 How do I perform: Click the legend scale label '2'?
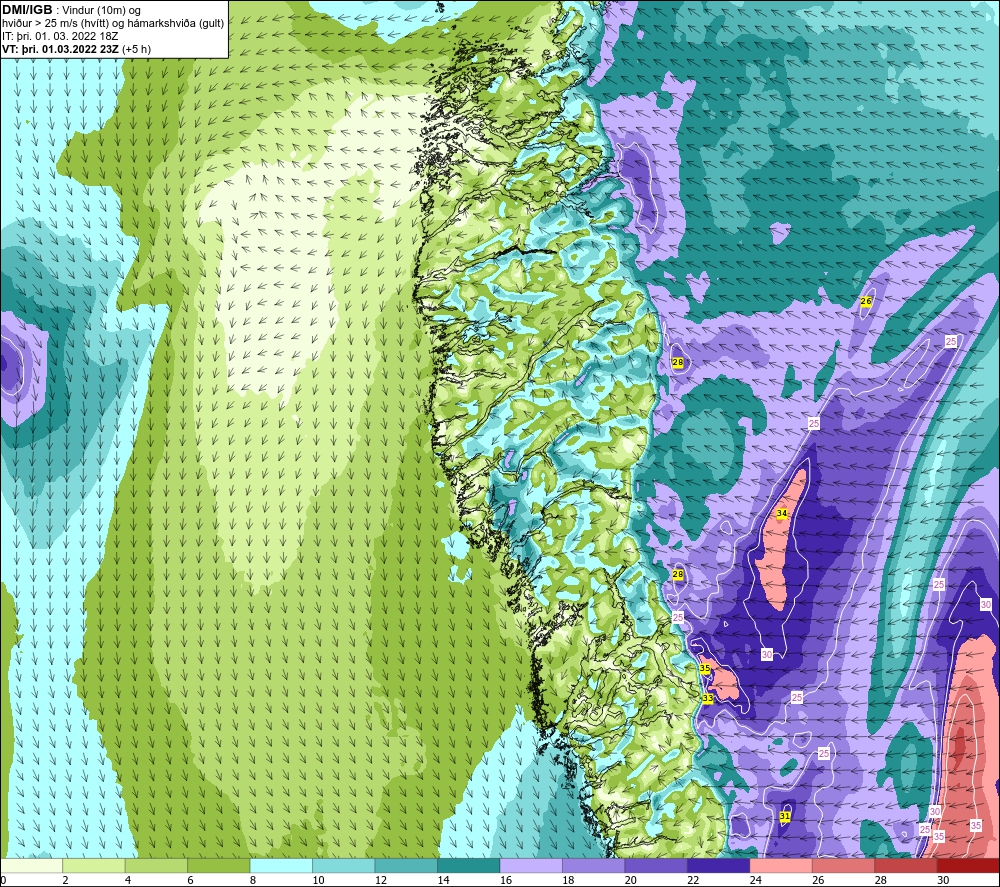(x=66, y=880)
